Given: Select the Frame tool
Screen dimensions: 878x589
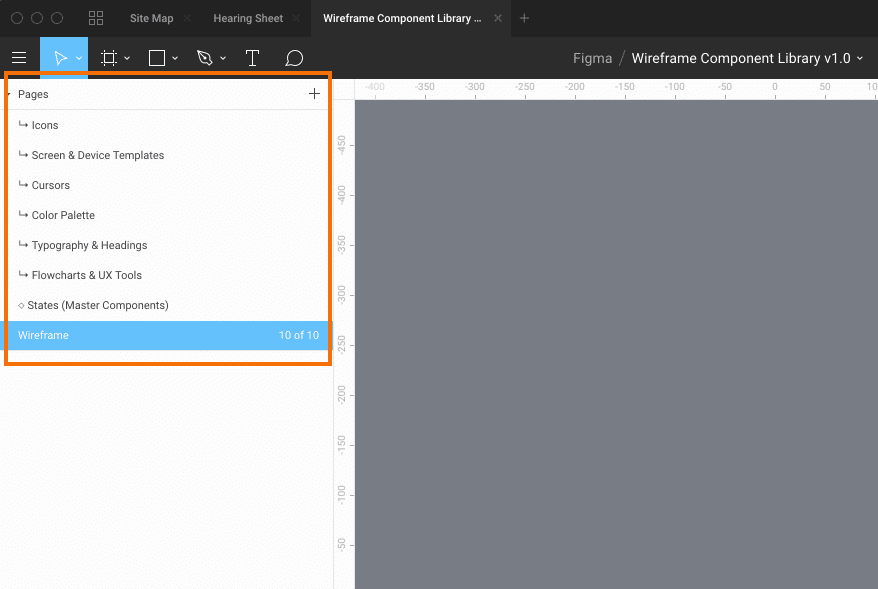Looking at the screenshot, I should [109, 58].
